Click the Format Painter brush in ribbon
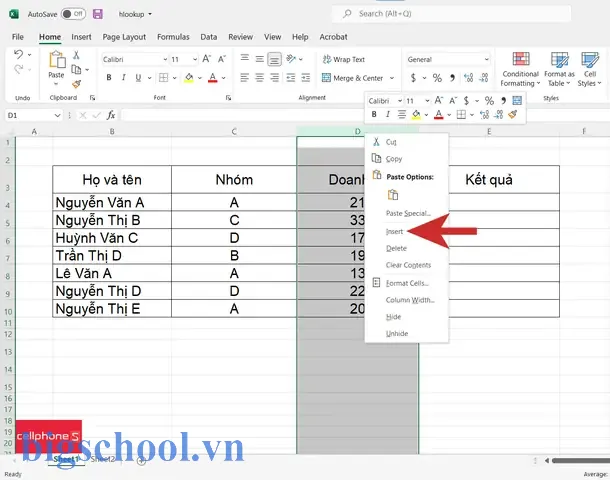This screenshot has width=610, height=480. tap(76, 84)
